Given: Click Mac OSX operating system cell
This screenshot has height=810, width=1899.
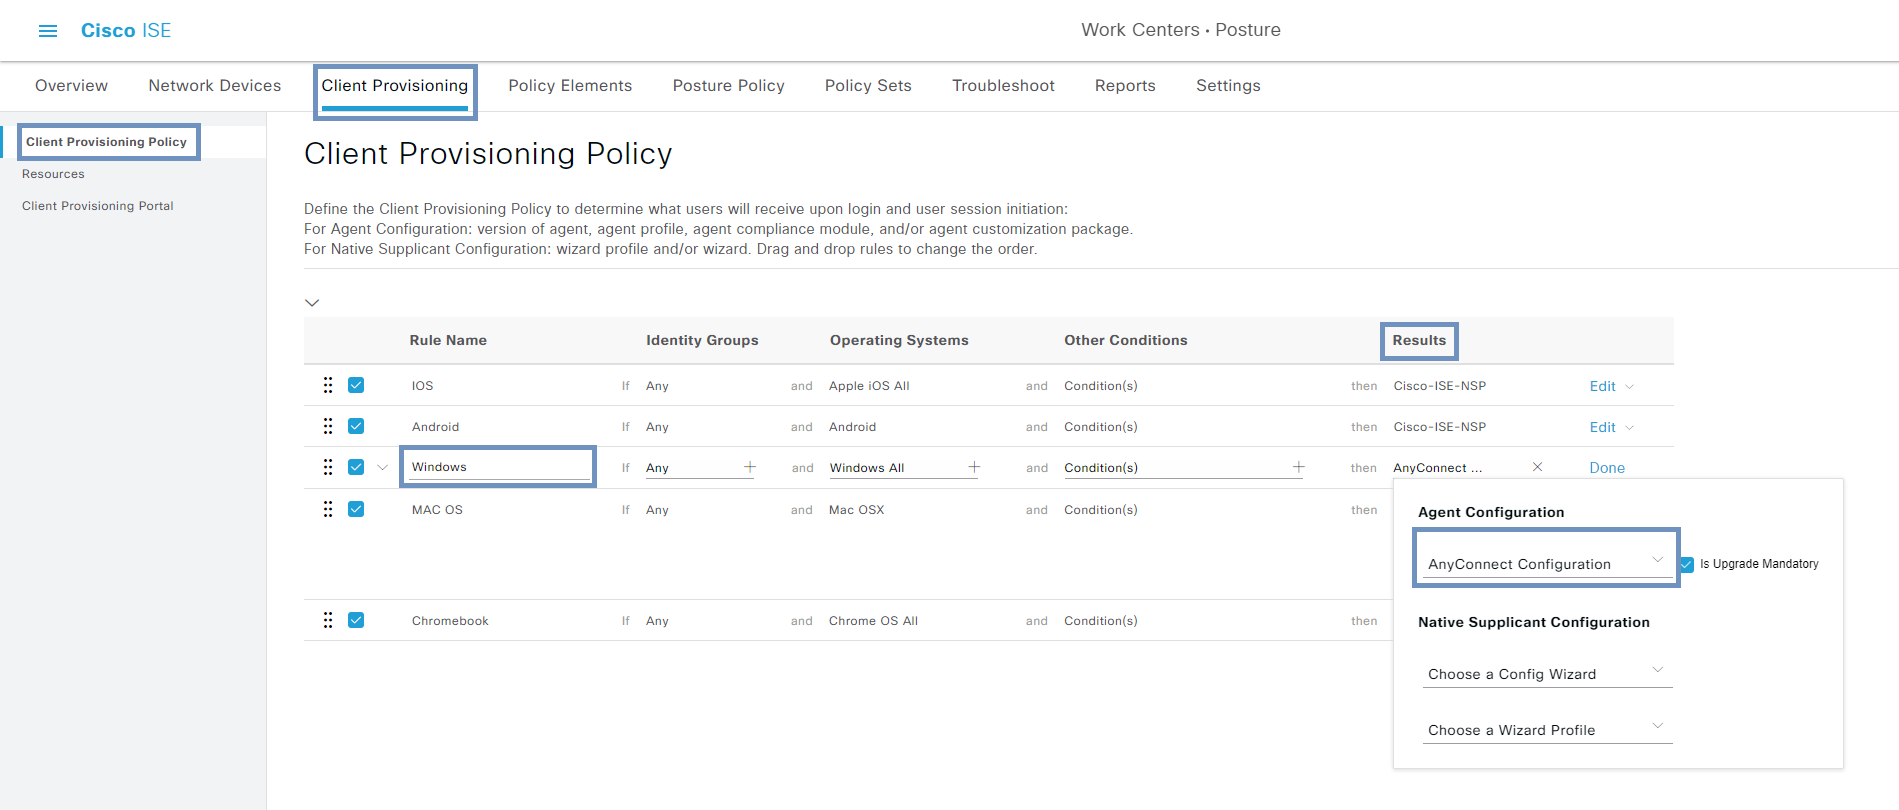Looking at the screenshot, I should (x=857, y=510).
